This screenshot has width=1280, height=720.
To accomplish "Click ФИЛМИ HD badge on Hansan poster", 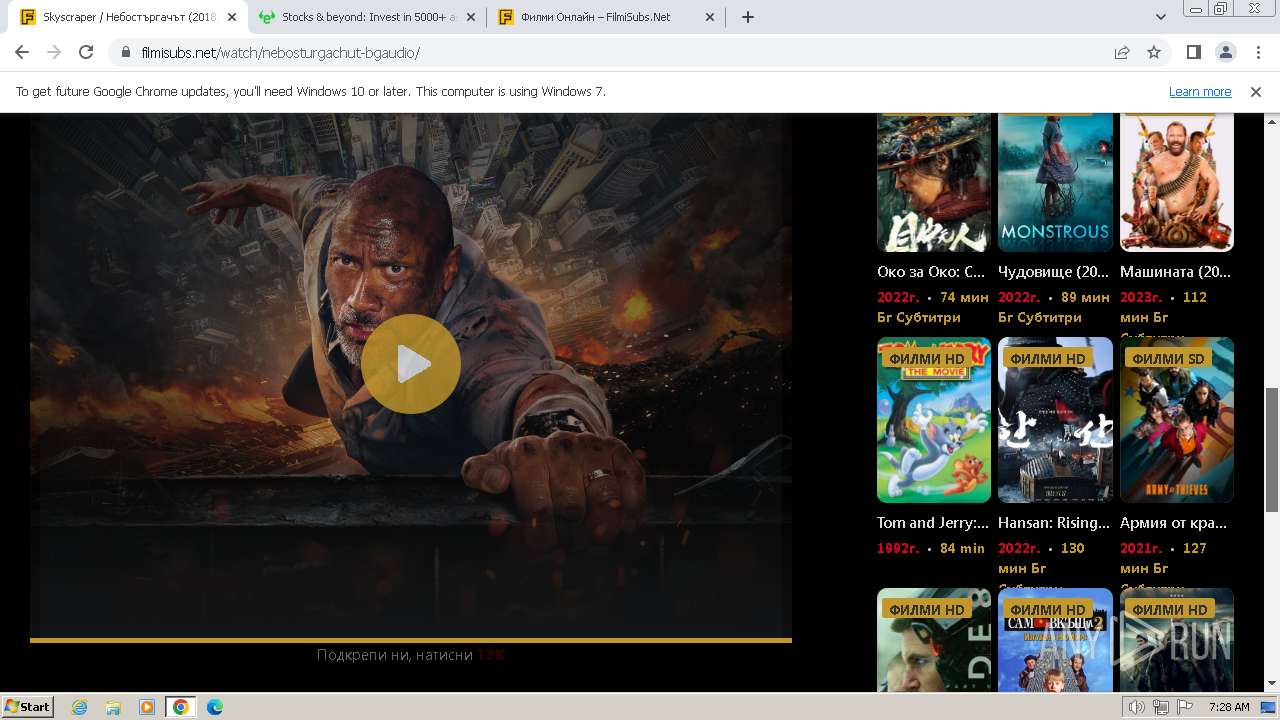I will tap(1048, 358).
